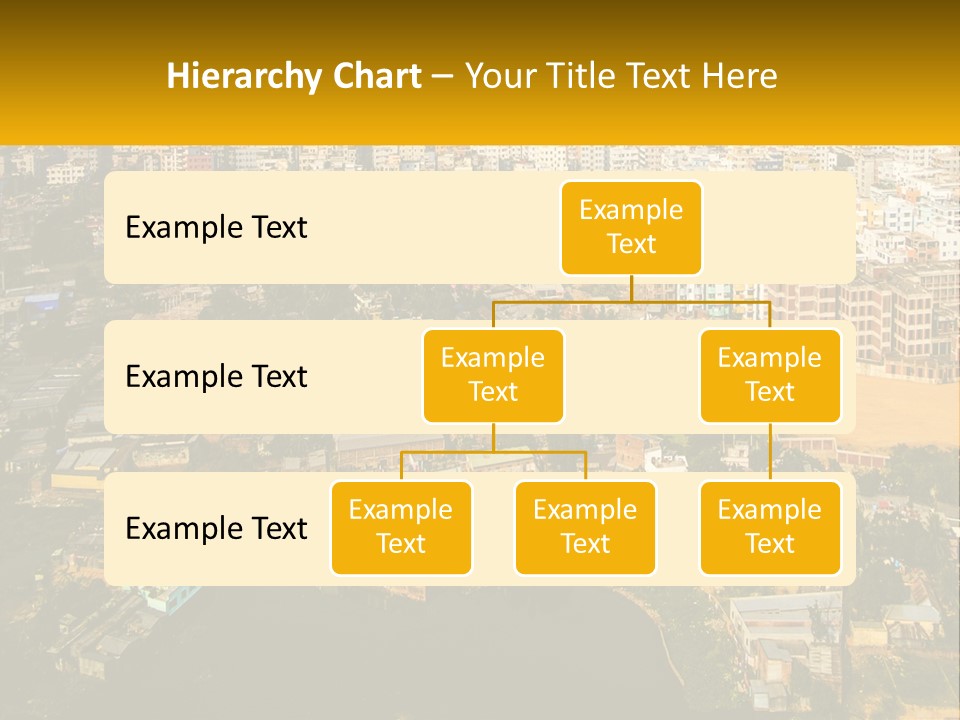960x720 pixels.
Task: Select the first row's "Example Text" label
Action: 216,227
